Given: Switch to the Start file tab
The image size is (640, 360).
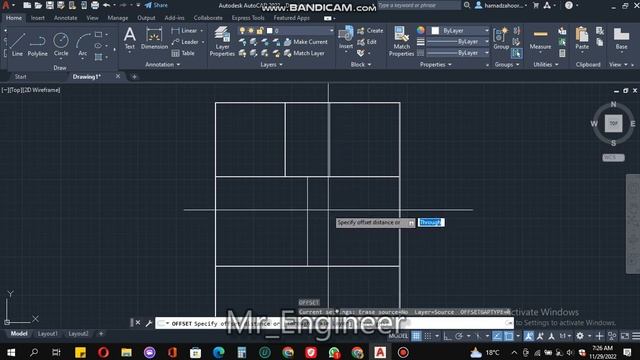Looking at the screenshot, I should (20, 77).
